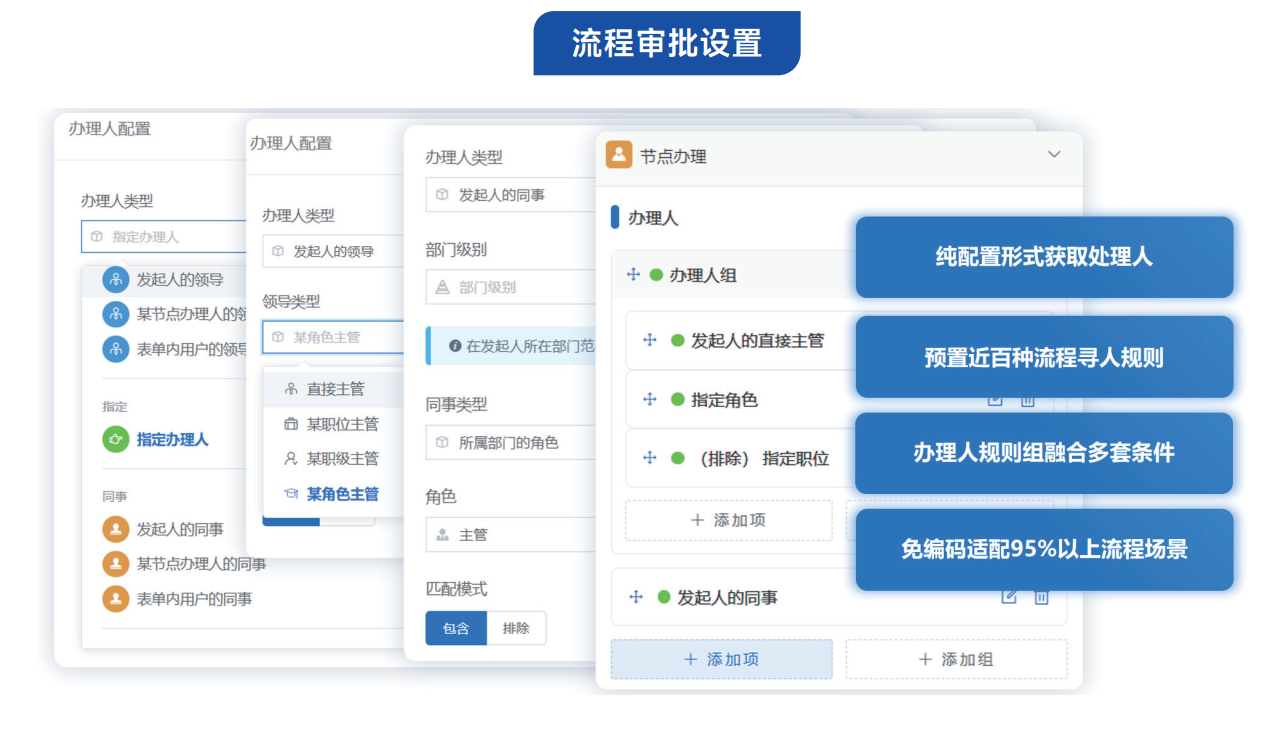
Task: Collapse the 节点办理 panel chevron
Action: pos(1054,155)
